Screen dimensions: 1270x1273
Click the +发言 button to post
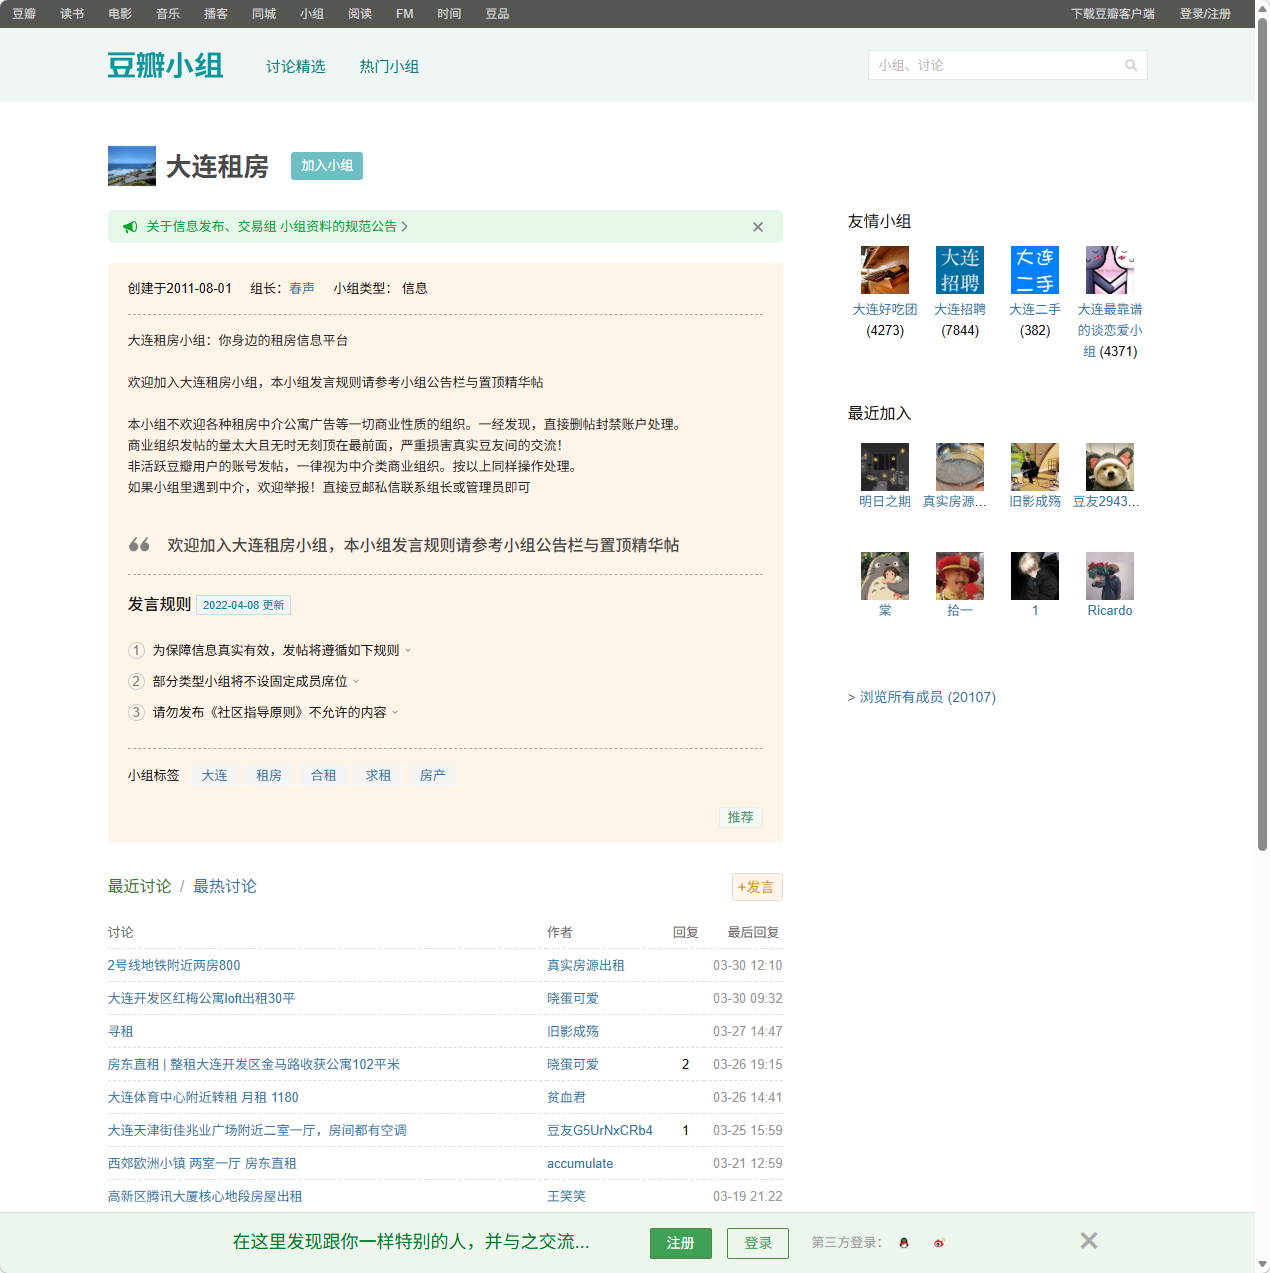pos(757,887)
